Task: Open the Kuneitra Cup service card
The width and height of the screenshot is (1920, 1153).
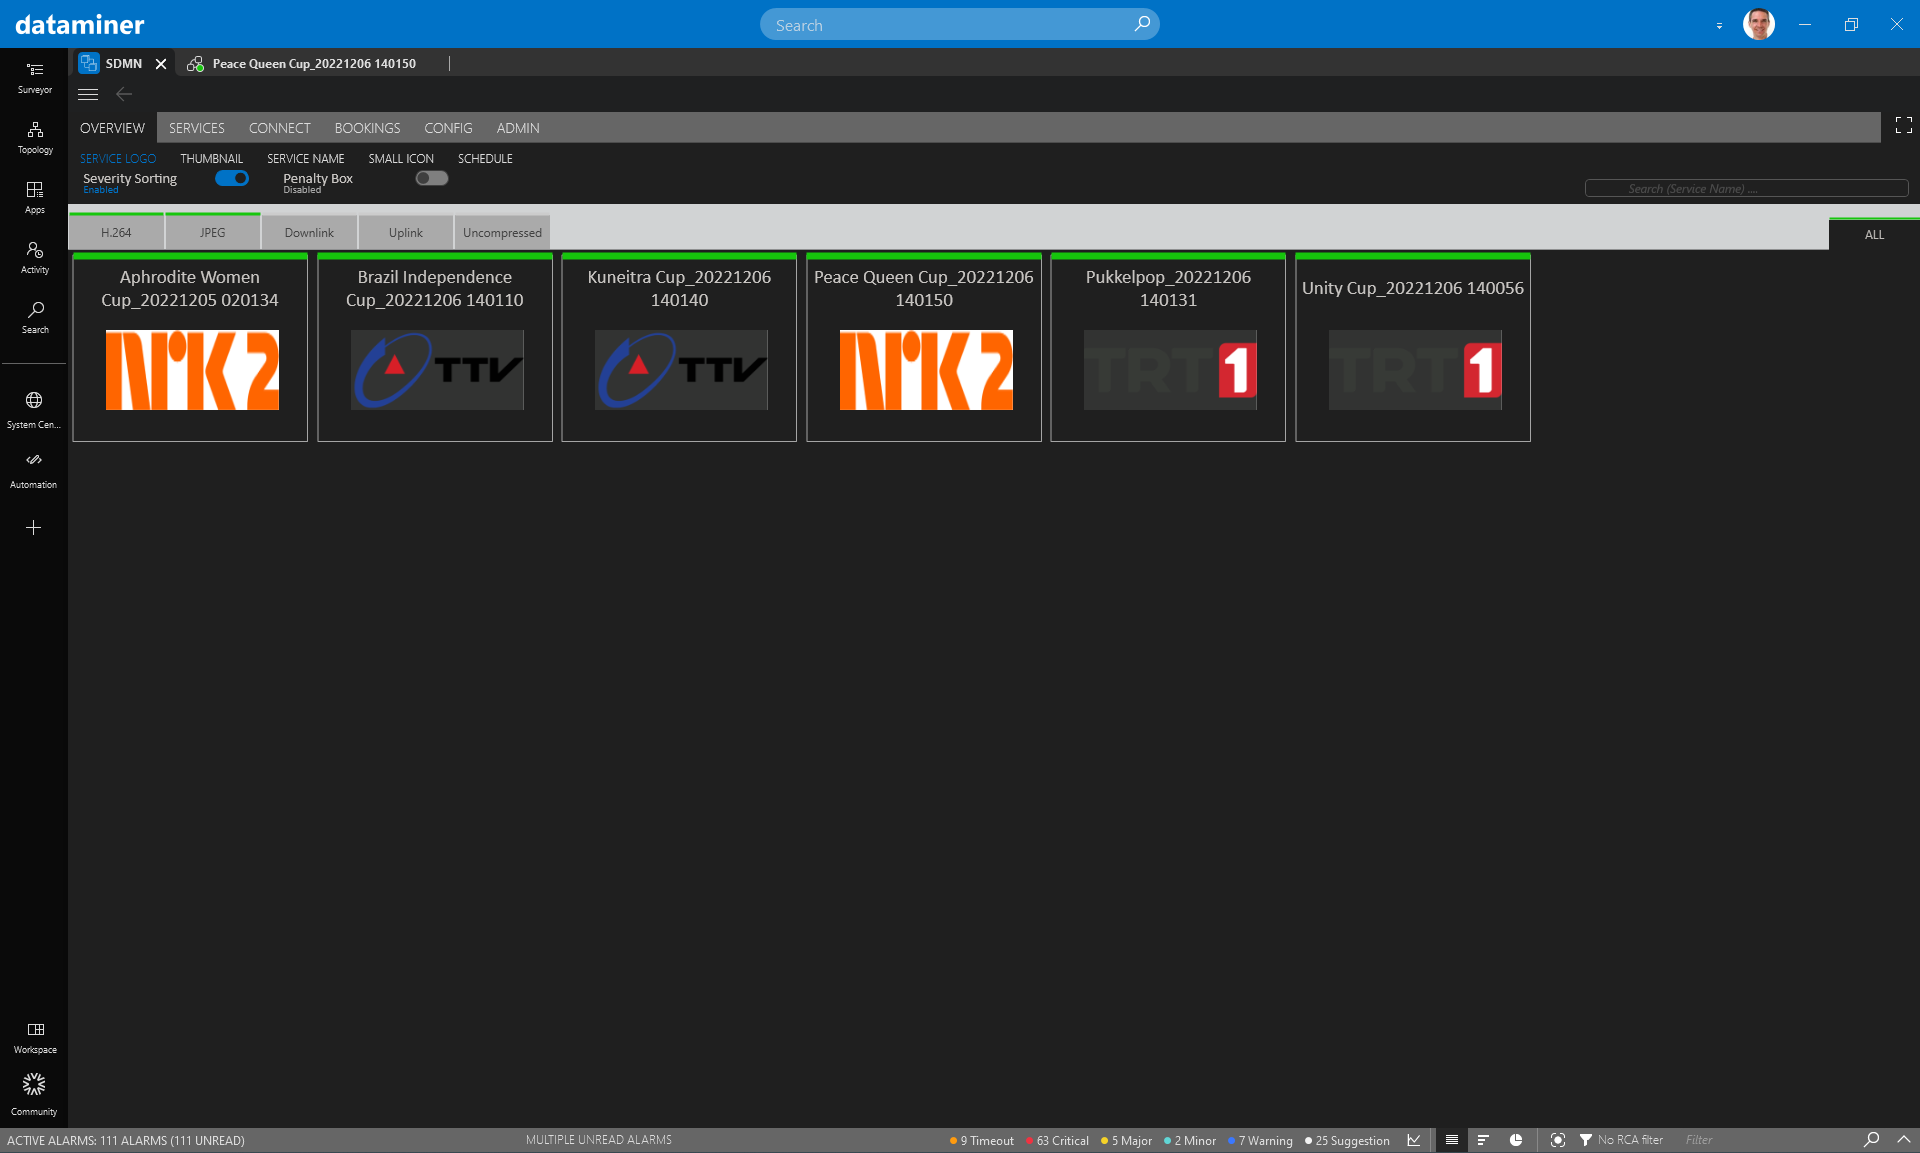Action: (679, 347)
